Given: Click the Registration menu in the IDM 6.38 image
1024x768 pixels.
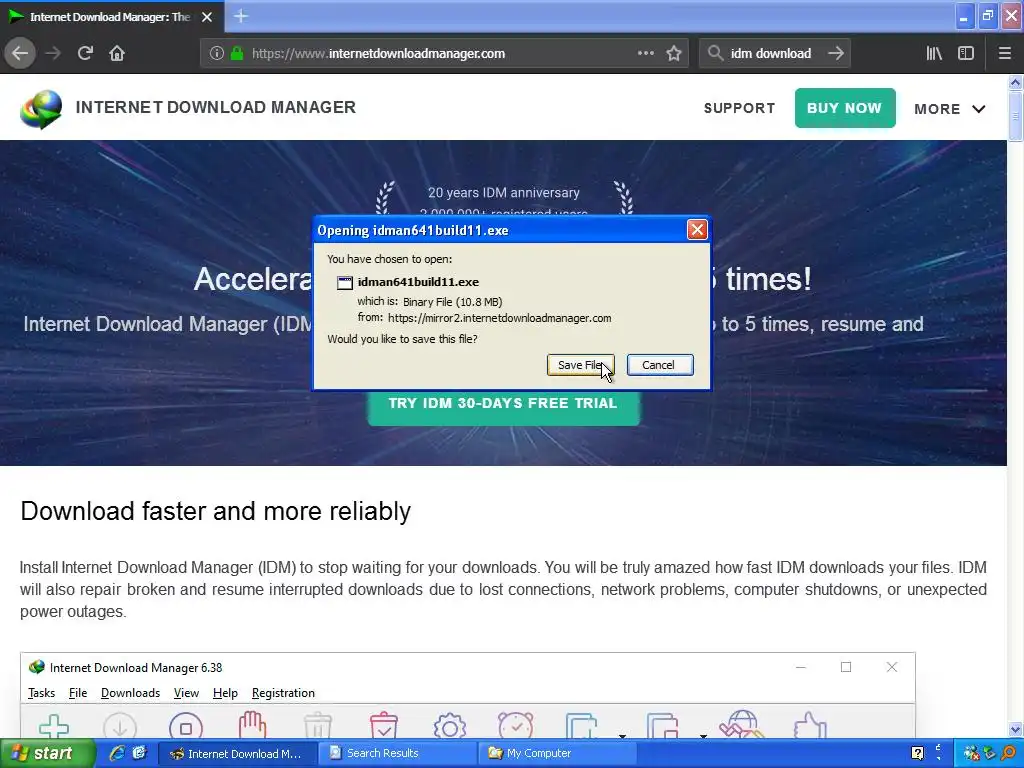Looking at the screenshot, I should pos(283,693).
